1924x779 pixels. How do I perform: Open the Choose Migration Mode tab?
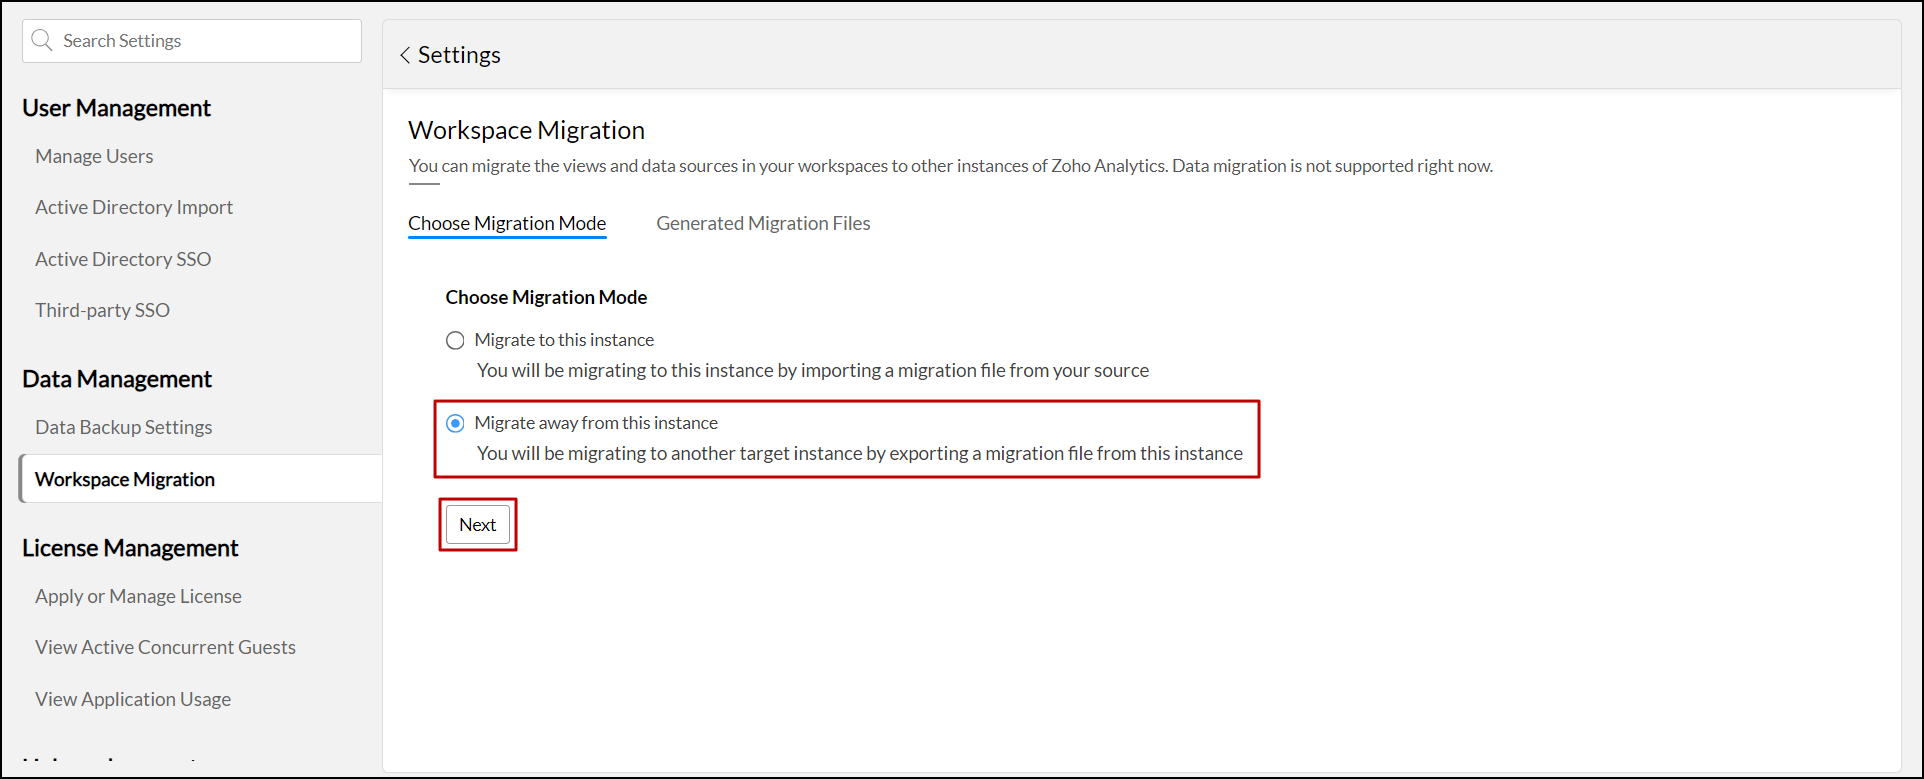pos(507,223)
